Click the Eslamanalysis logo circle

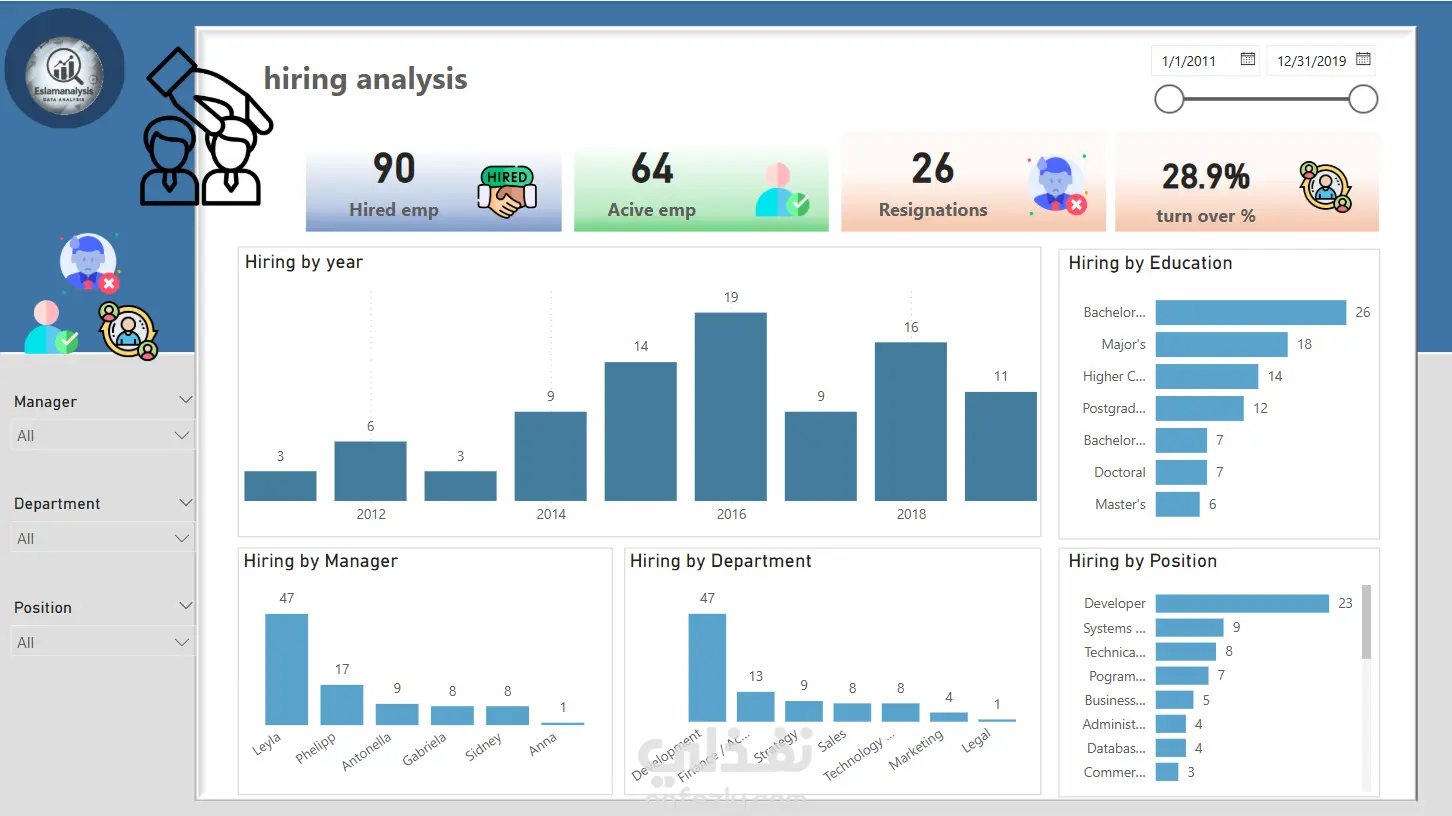65,69
